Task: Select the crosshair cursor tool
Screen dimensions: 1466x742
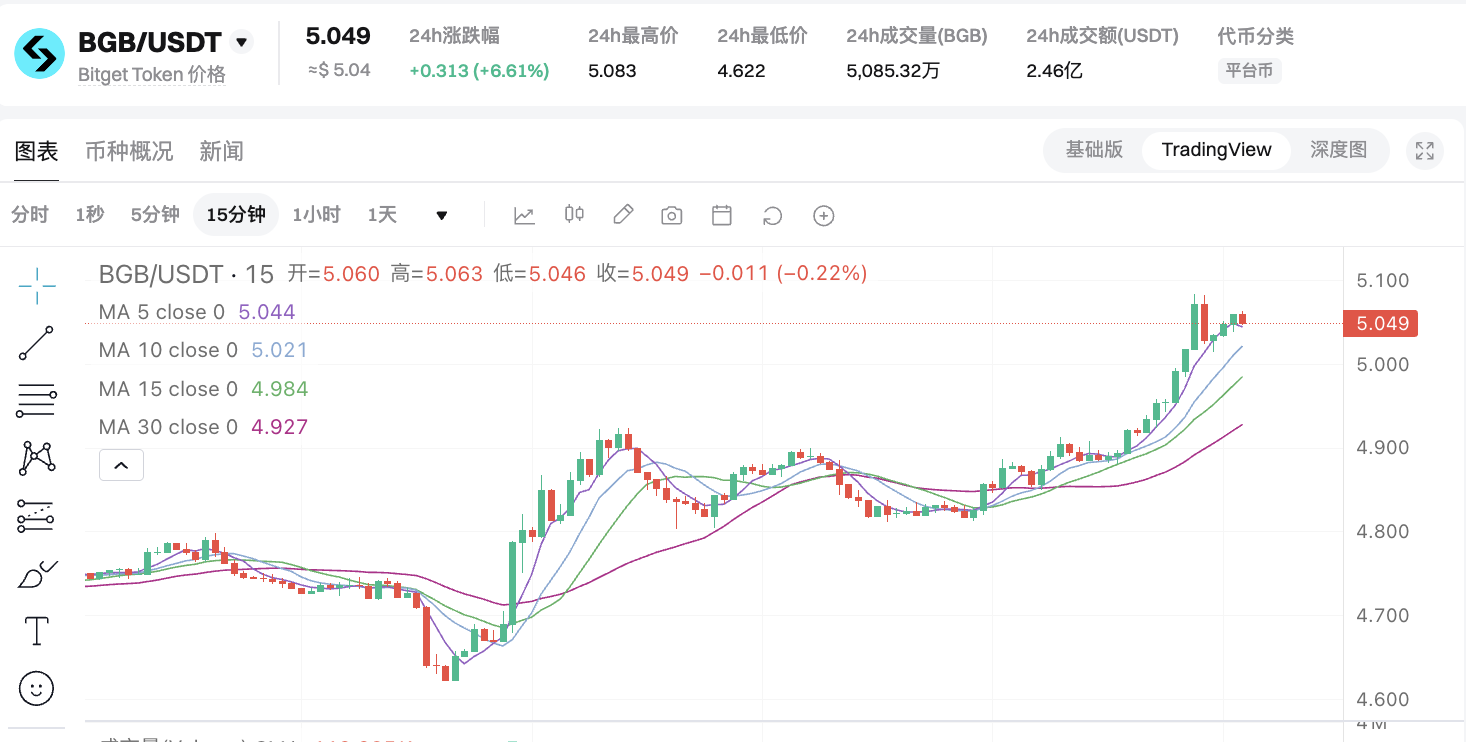Action: click(x=37, y=286)
